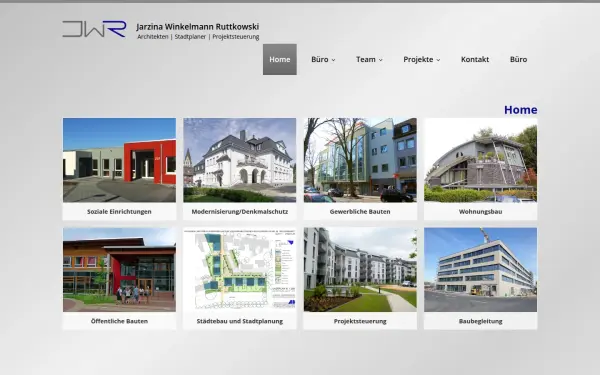Open the Städtebau und Stadtplanung site plan
600x375 pixels.
tap(240, 270)
